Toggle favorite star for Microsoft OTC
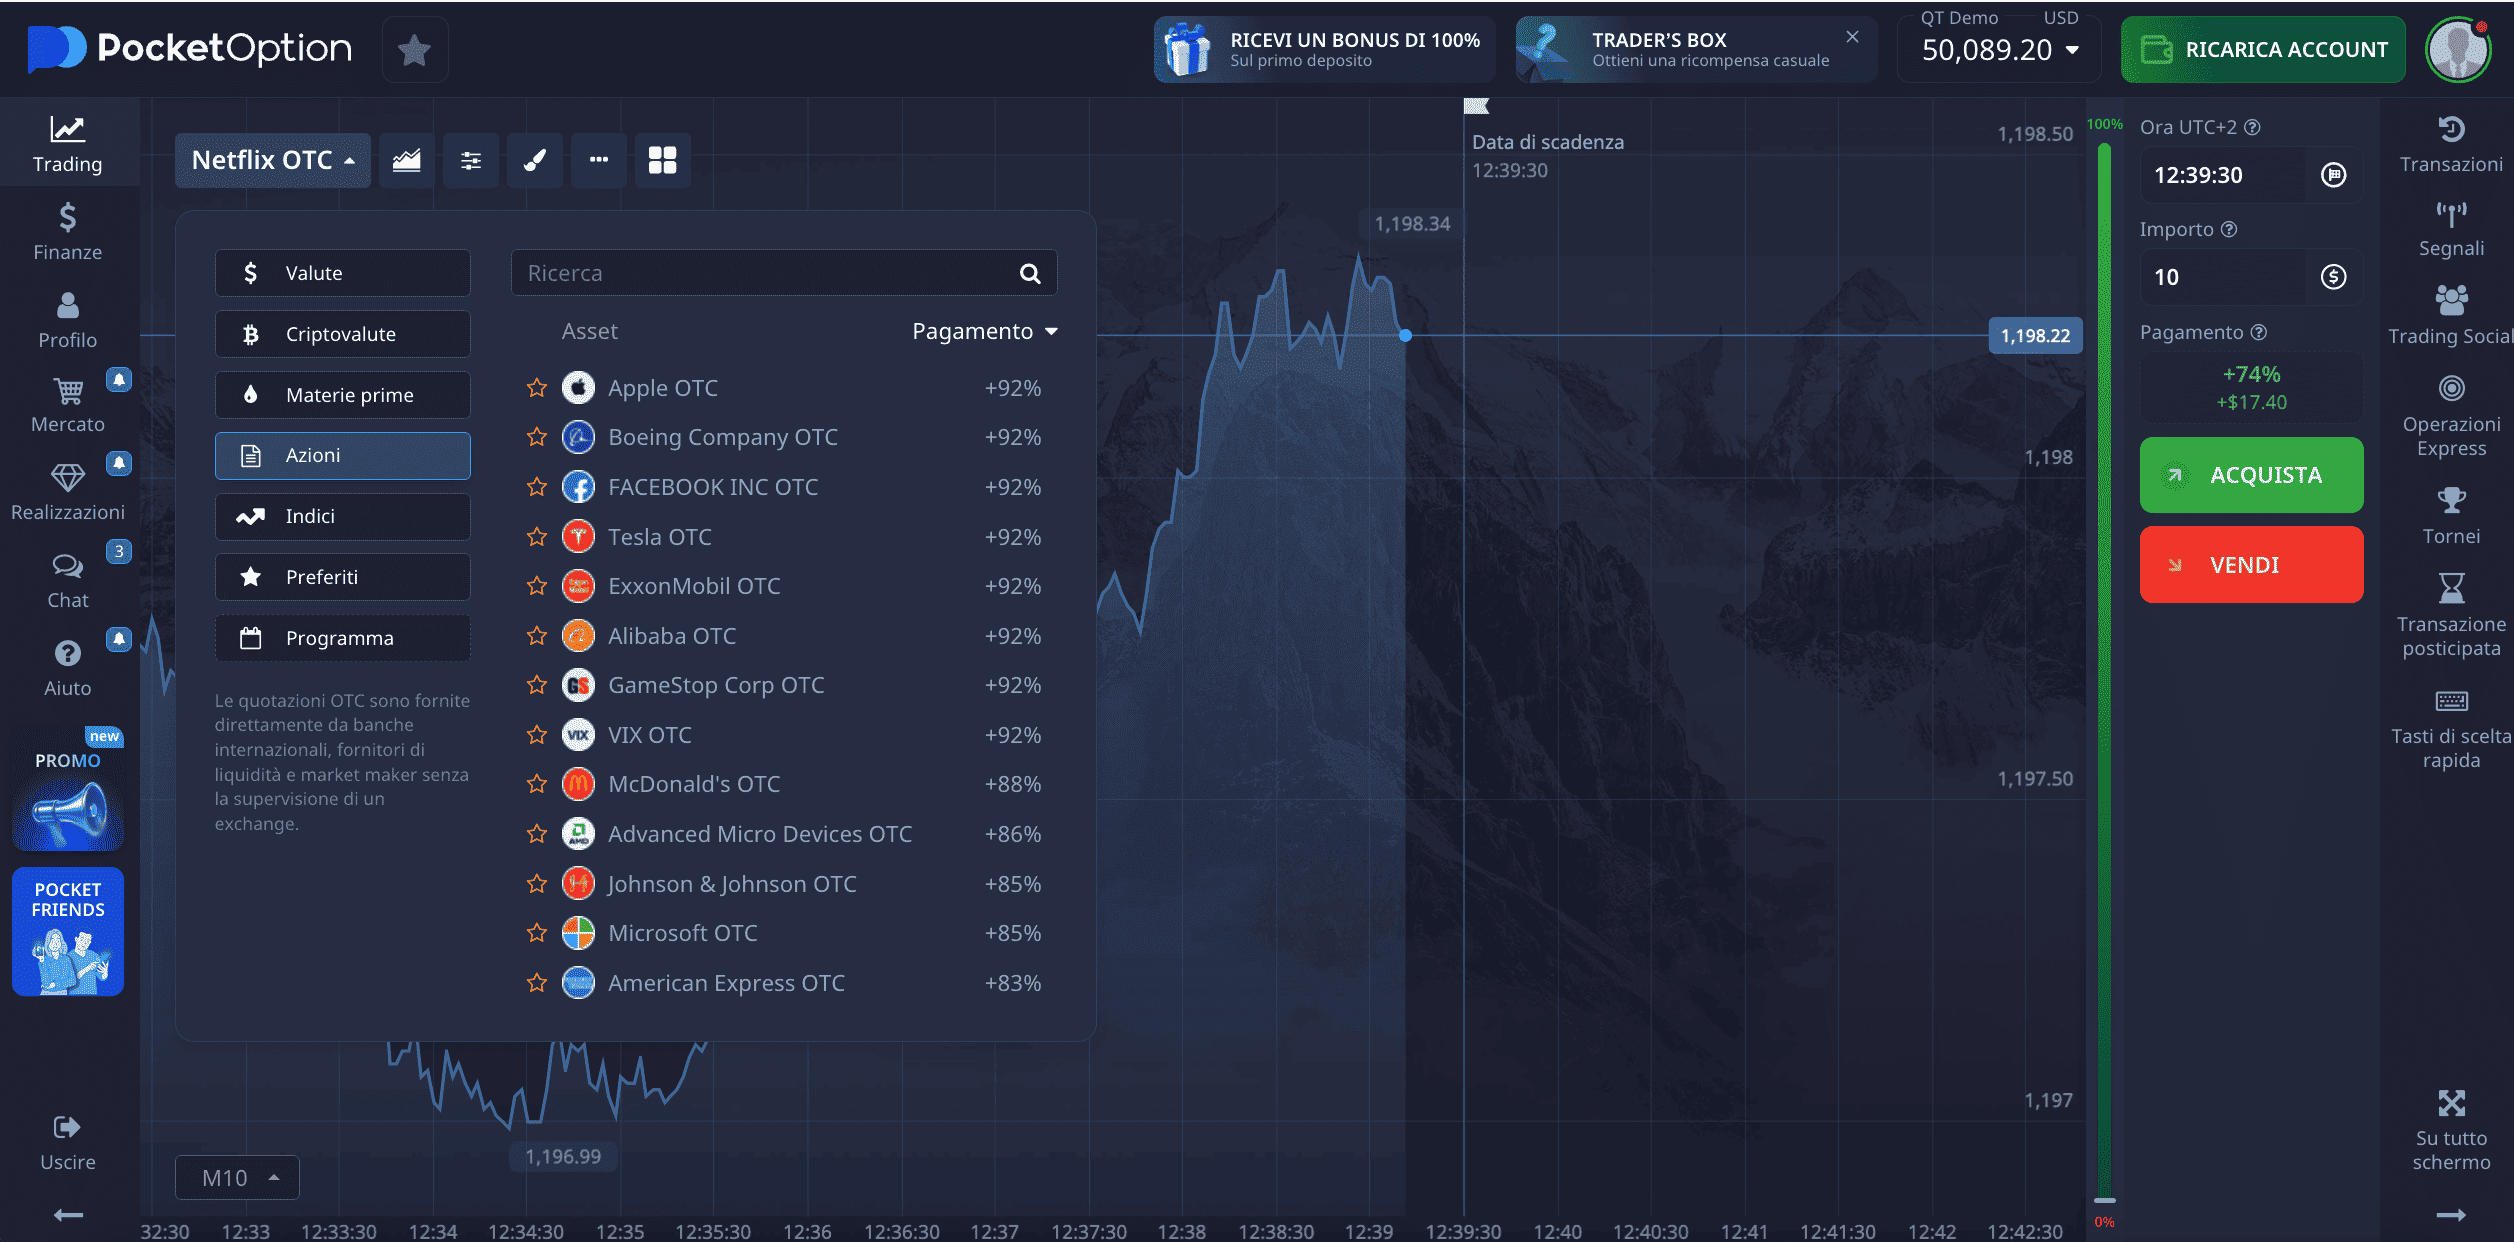Viewport: 2514px width, 1242px height. click(x=537, y=933)
